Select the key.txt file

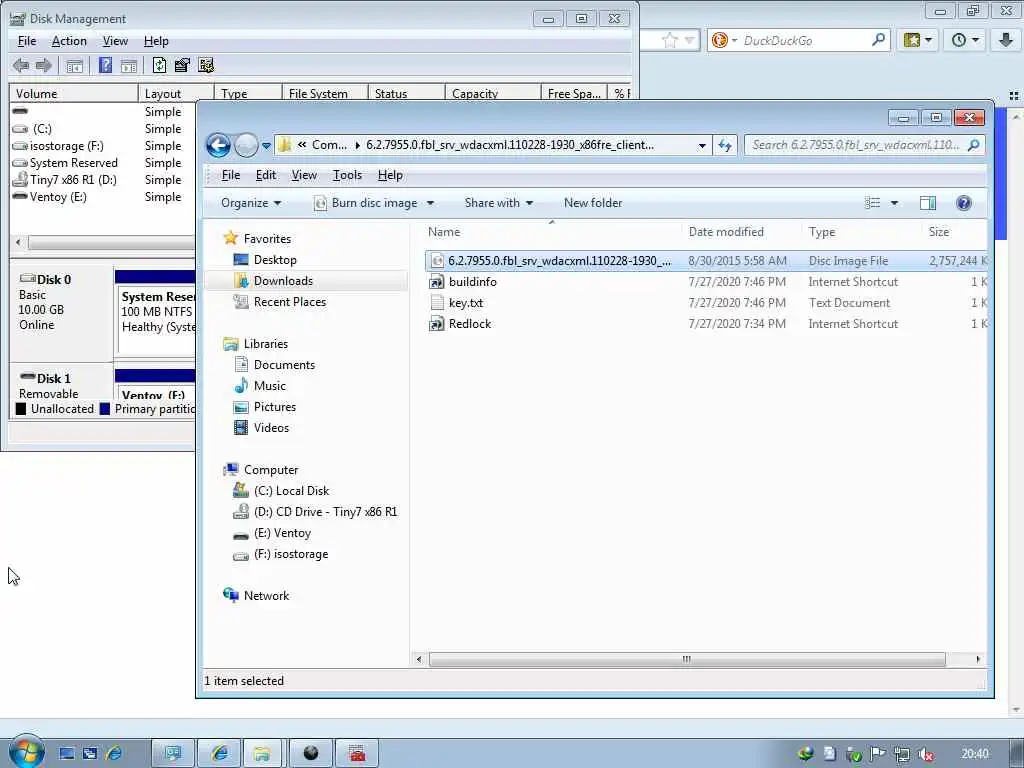point(466,302)
